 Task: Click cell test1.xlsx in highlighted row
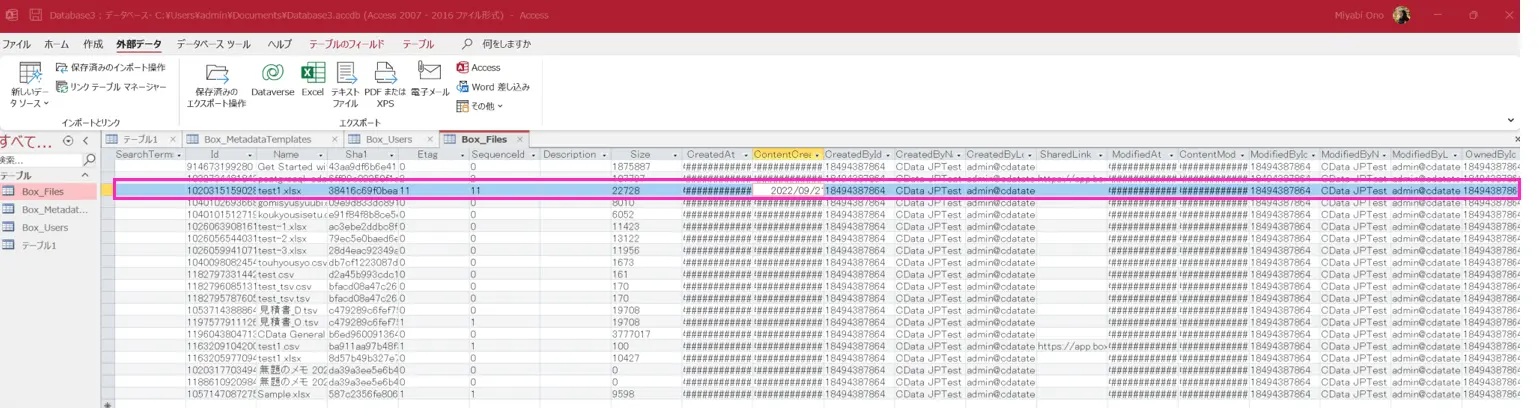click(x=292, y=190)
